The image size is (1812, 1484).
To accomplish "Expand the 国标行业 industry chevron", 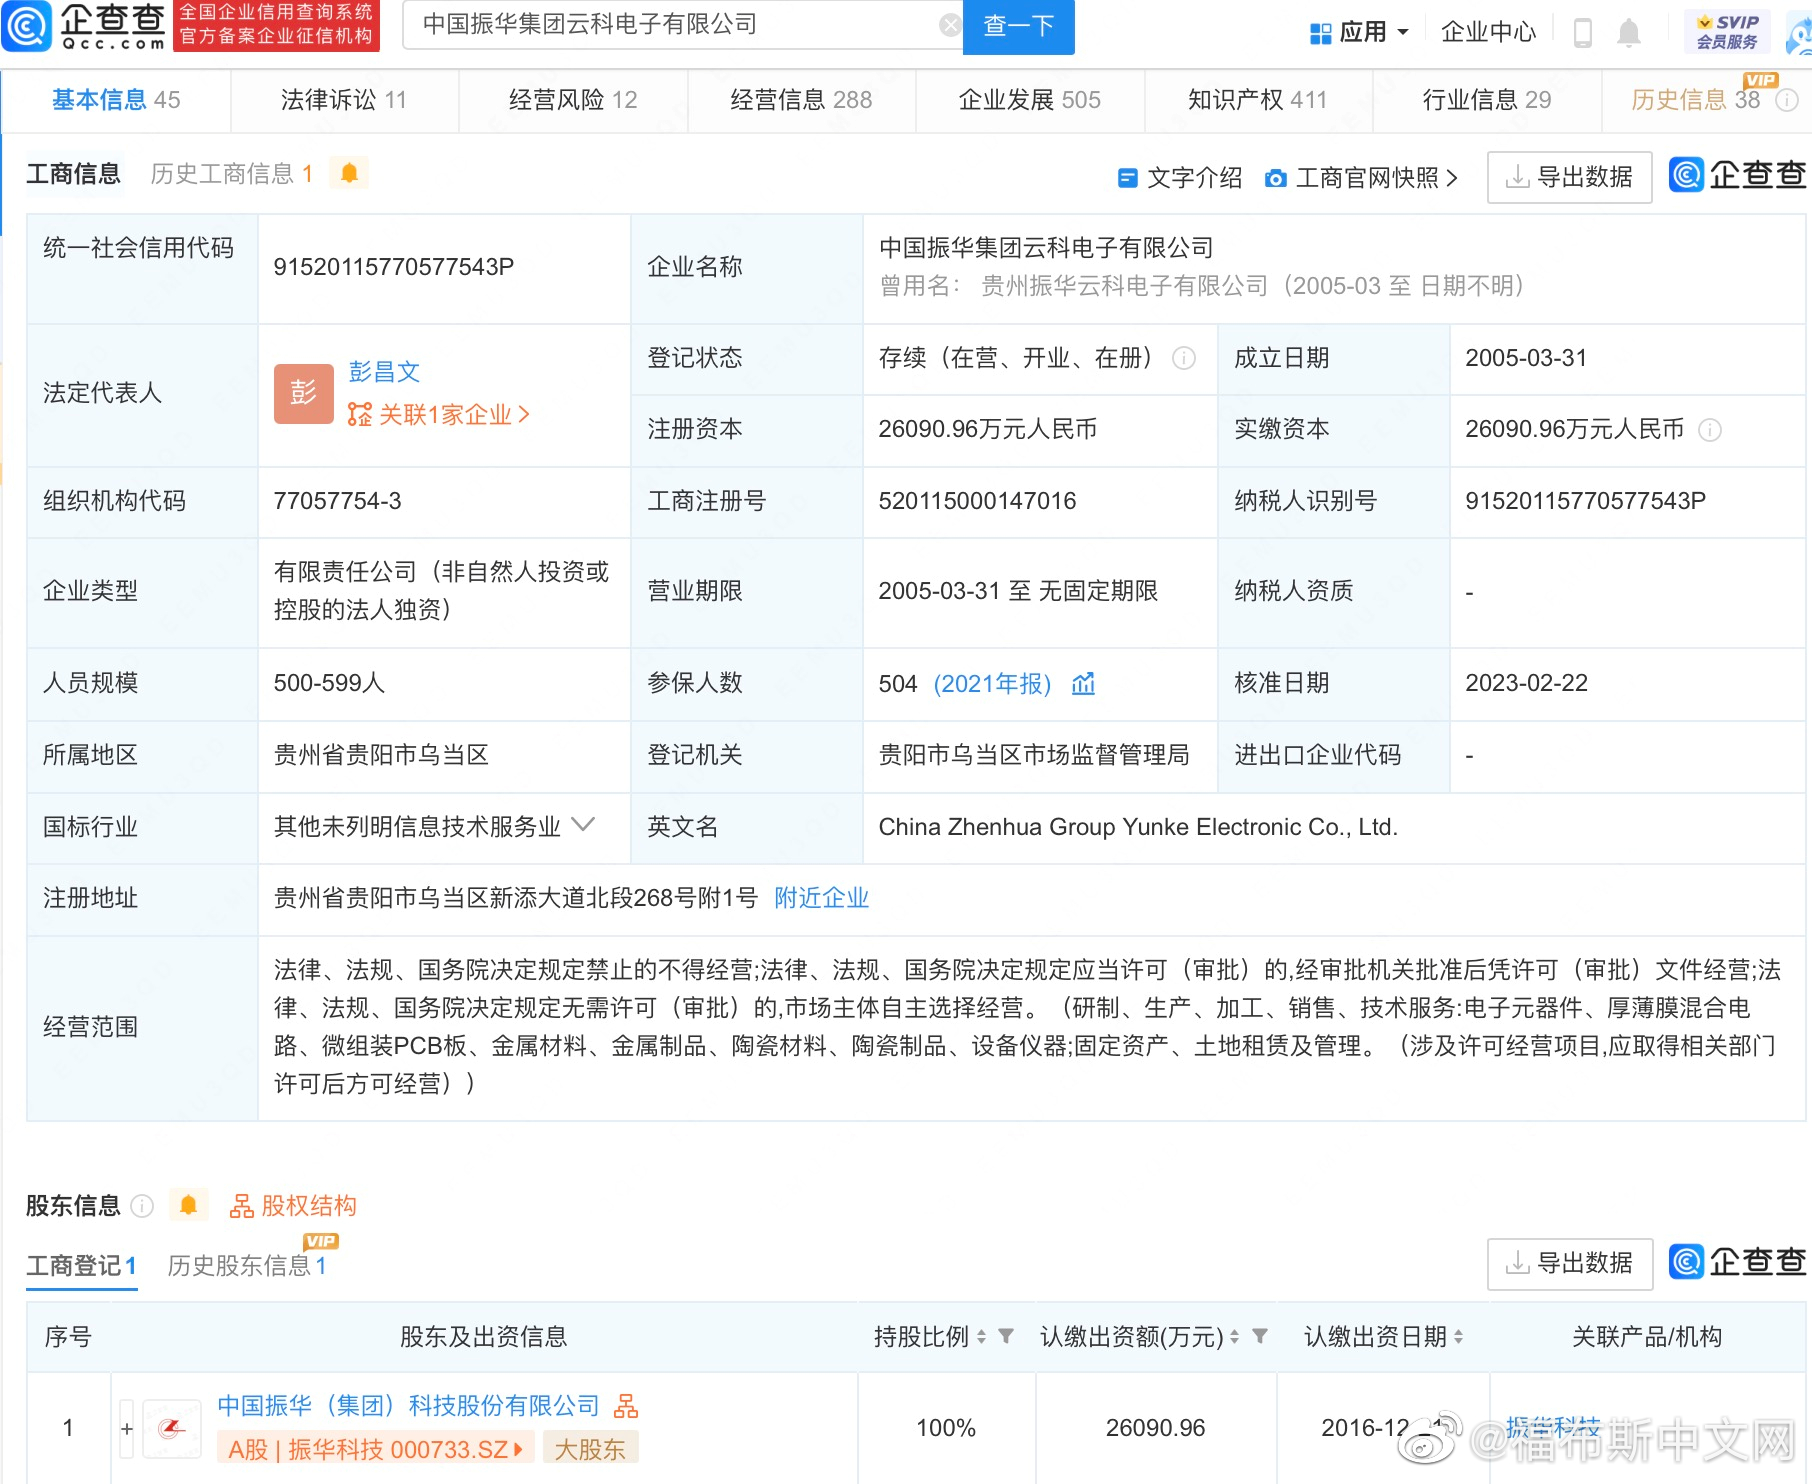I will (x=583, y=825).
